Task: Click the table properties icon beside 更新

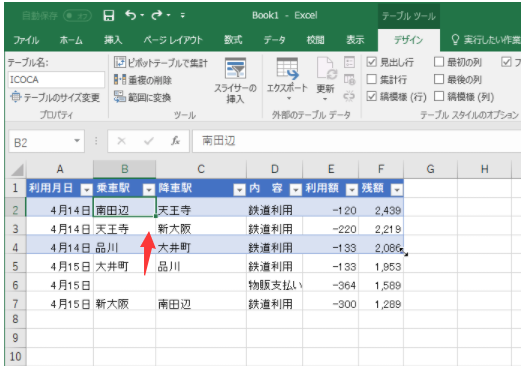Action: 349,62
